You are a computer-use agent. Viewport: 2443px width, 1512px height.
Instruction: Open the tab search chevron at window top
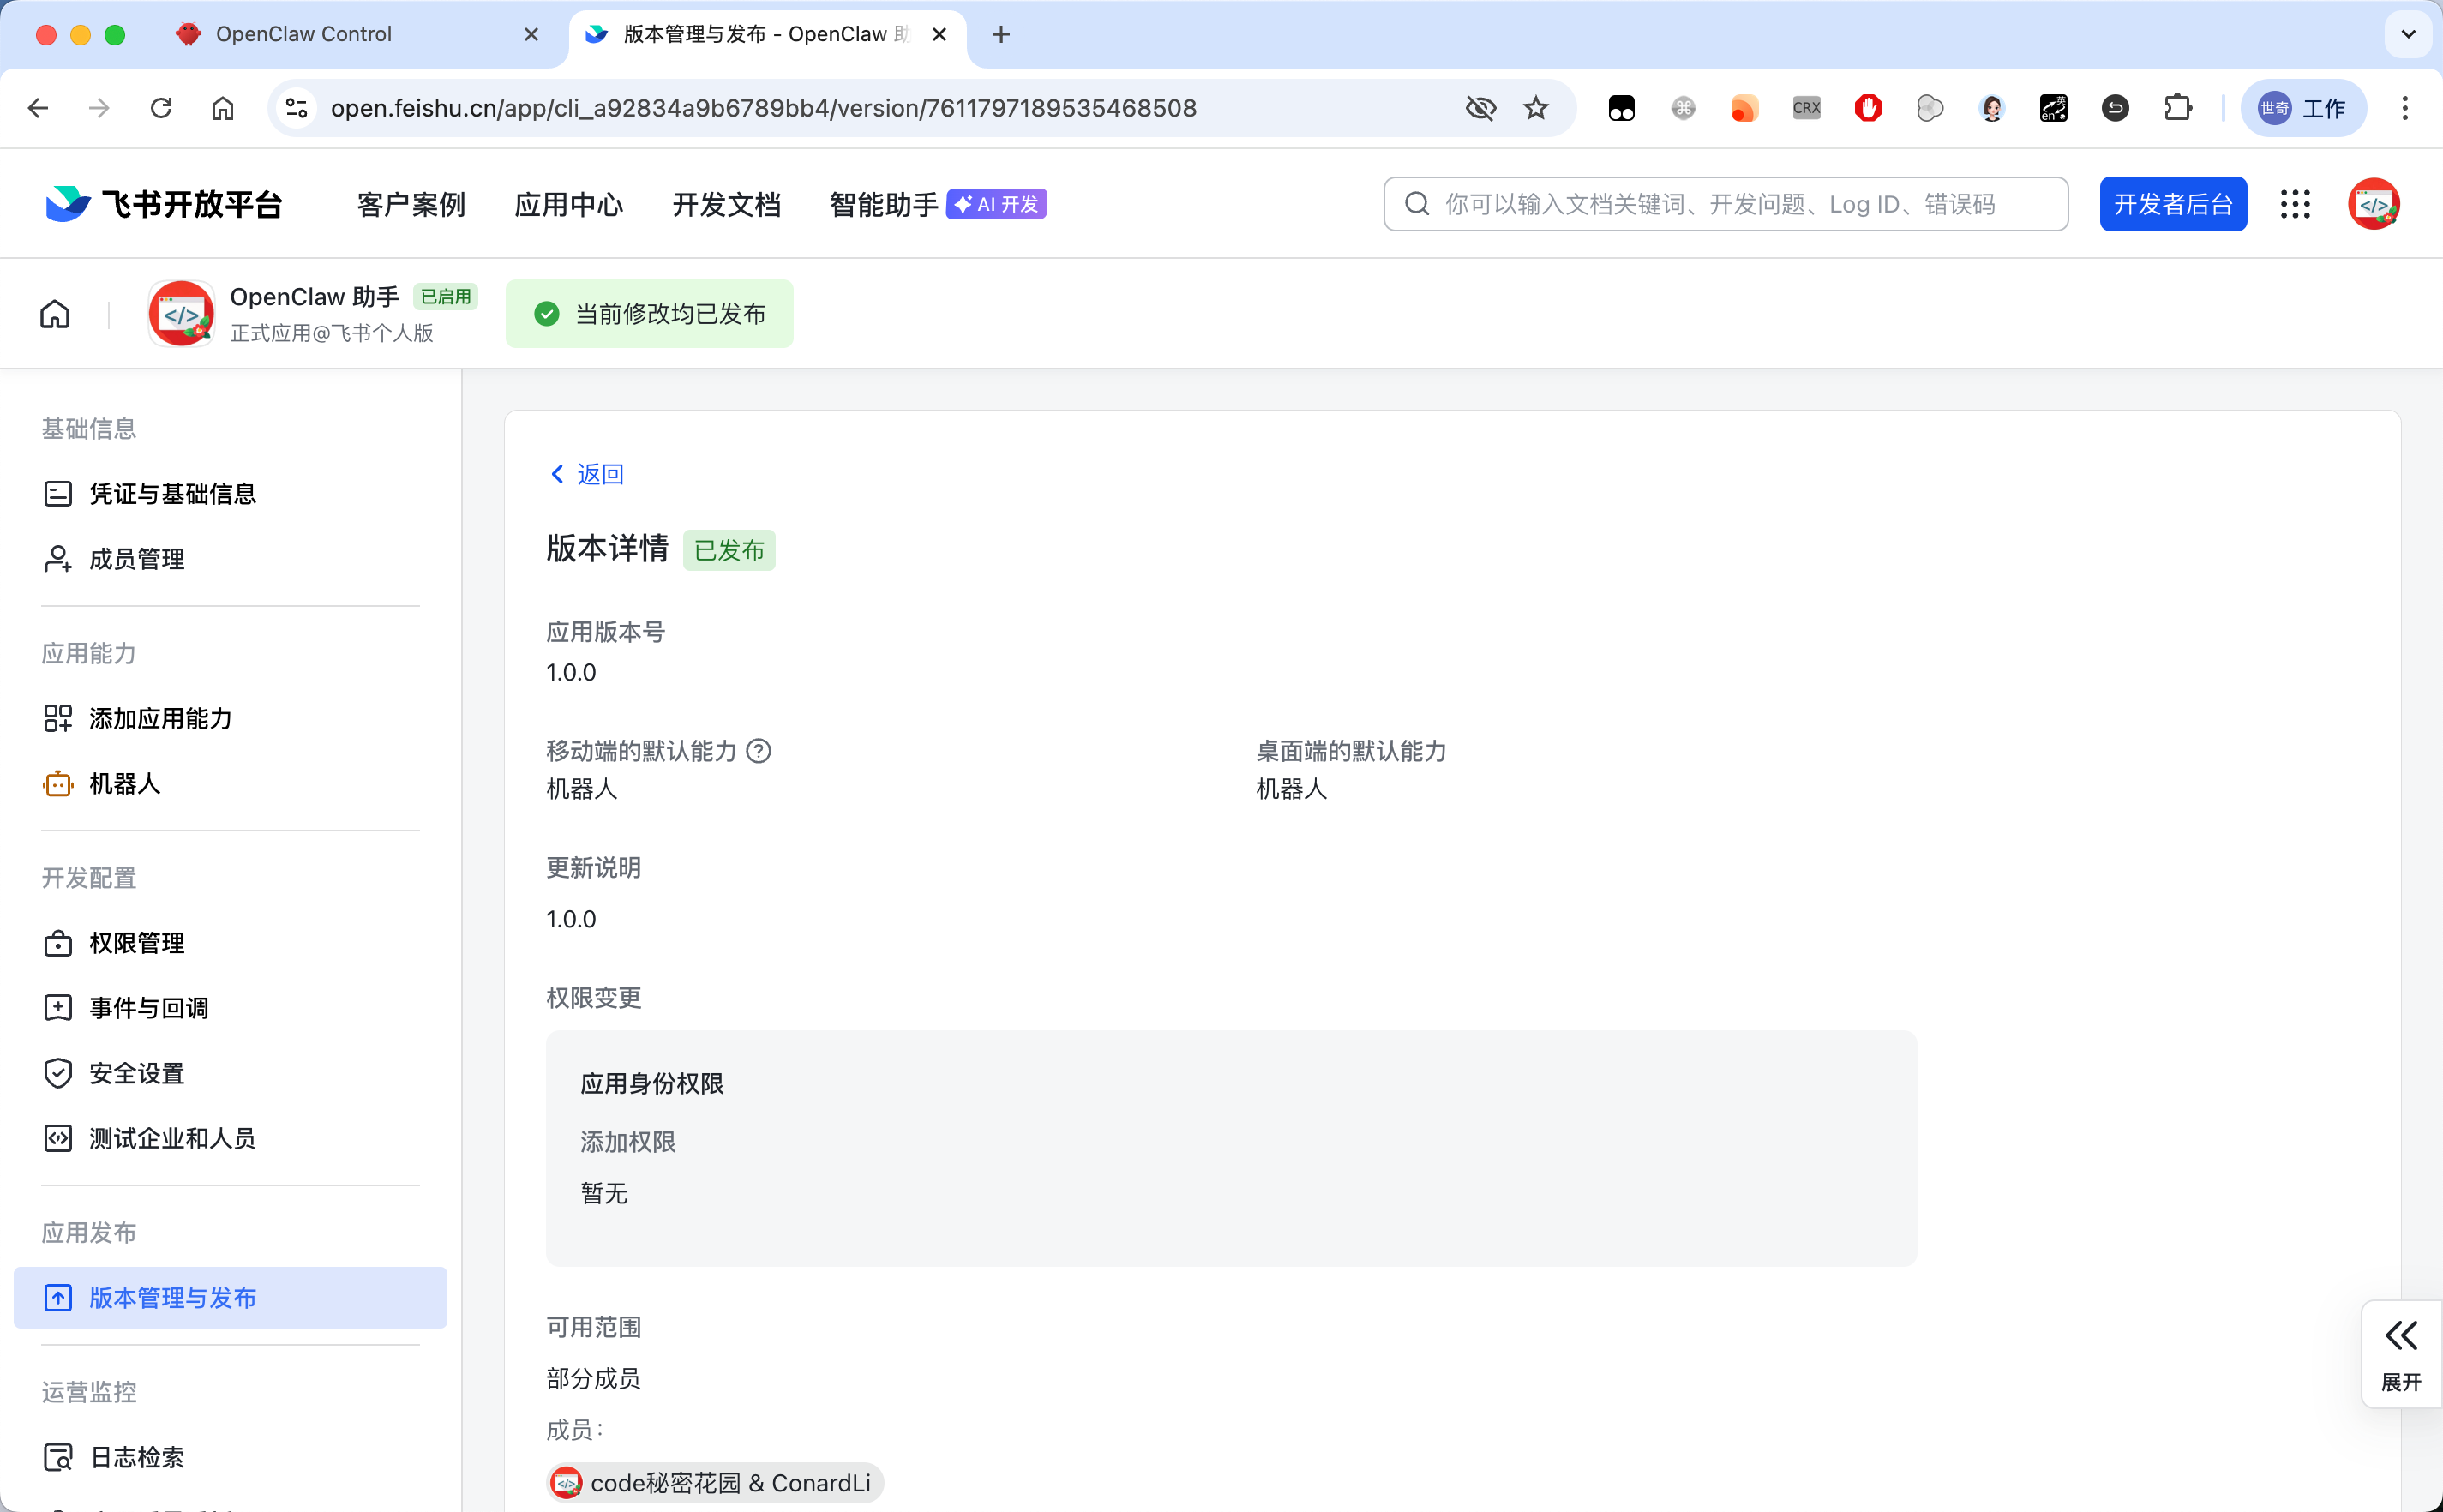click(x=2408, y=34)
